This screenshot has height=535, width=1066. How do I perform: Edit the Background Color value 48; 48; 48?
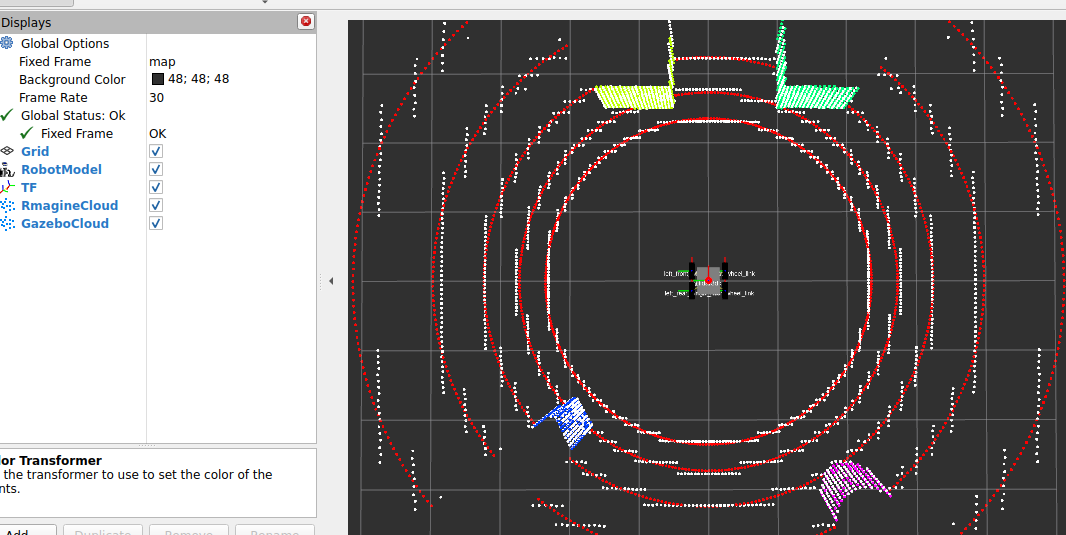tap(199, 79)
